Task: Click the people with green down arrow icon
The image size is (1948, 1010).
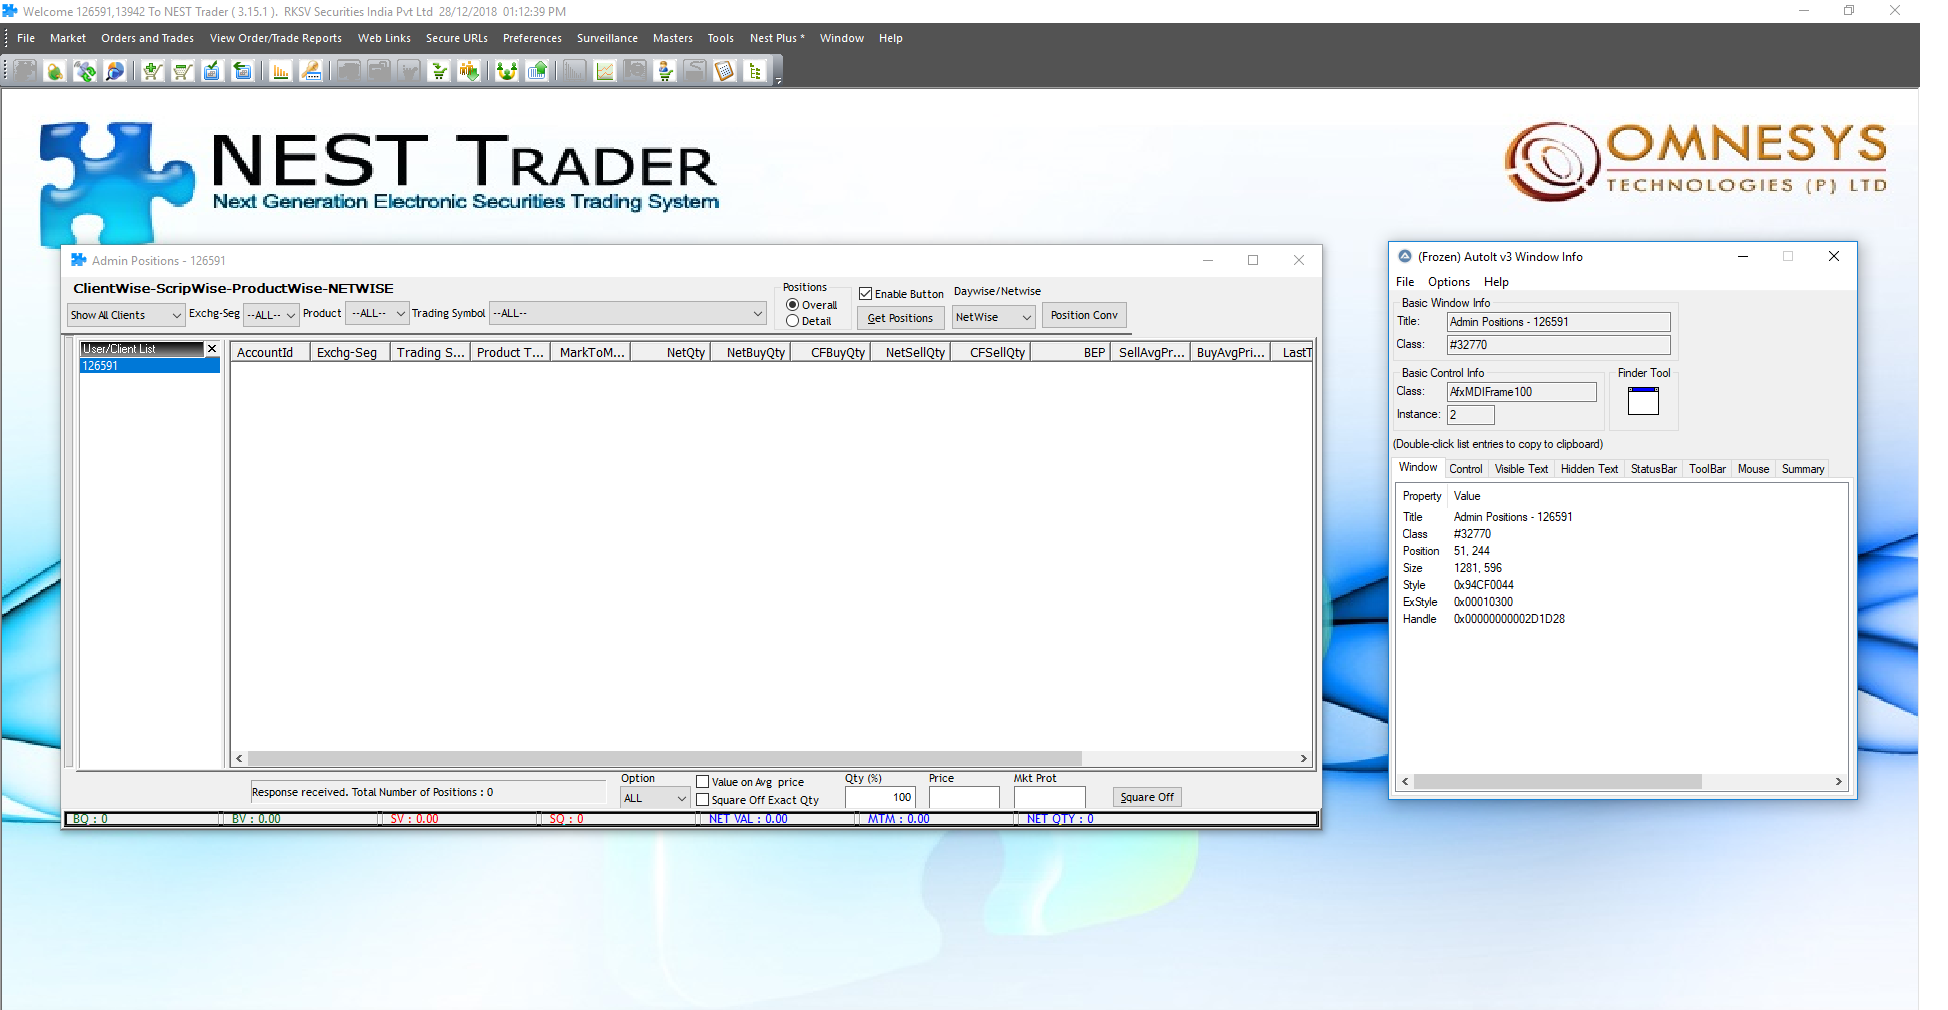Action: point(469,71)
